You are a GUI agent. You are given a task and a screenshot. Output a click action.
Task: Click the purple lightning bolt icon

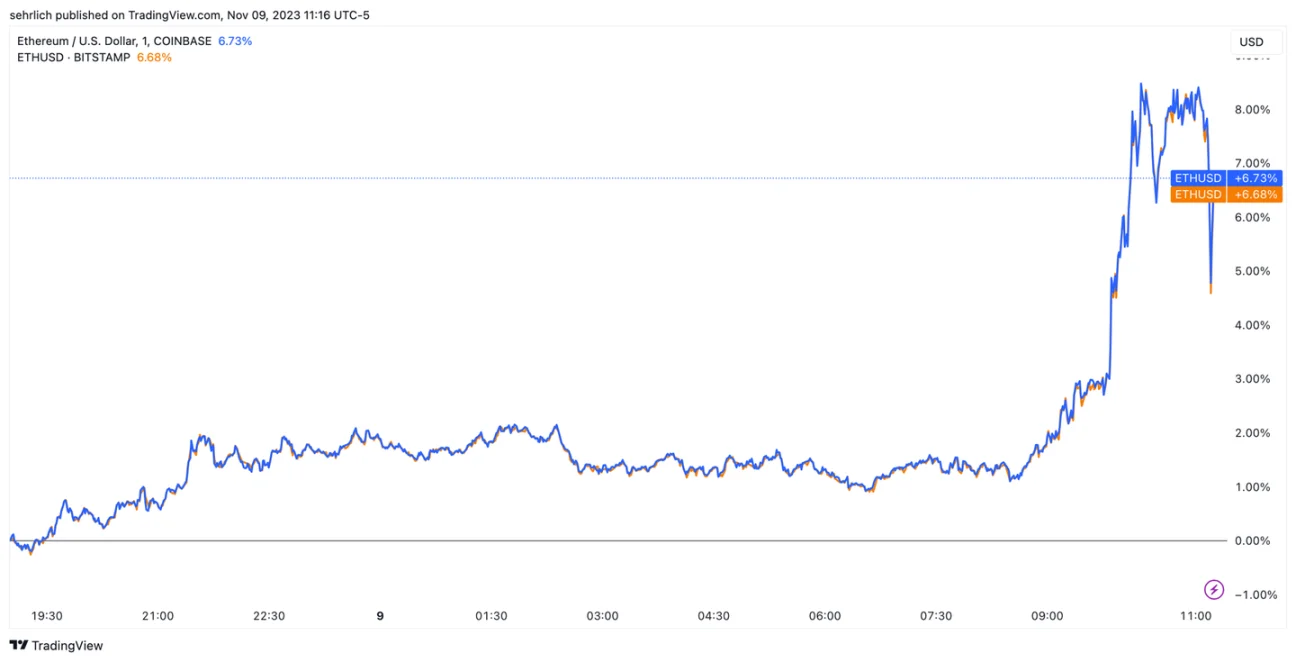tap(1213, 589)
